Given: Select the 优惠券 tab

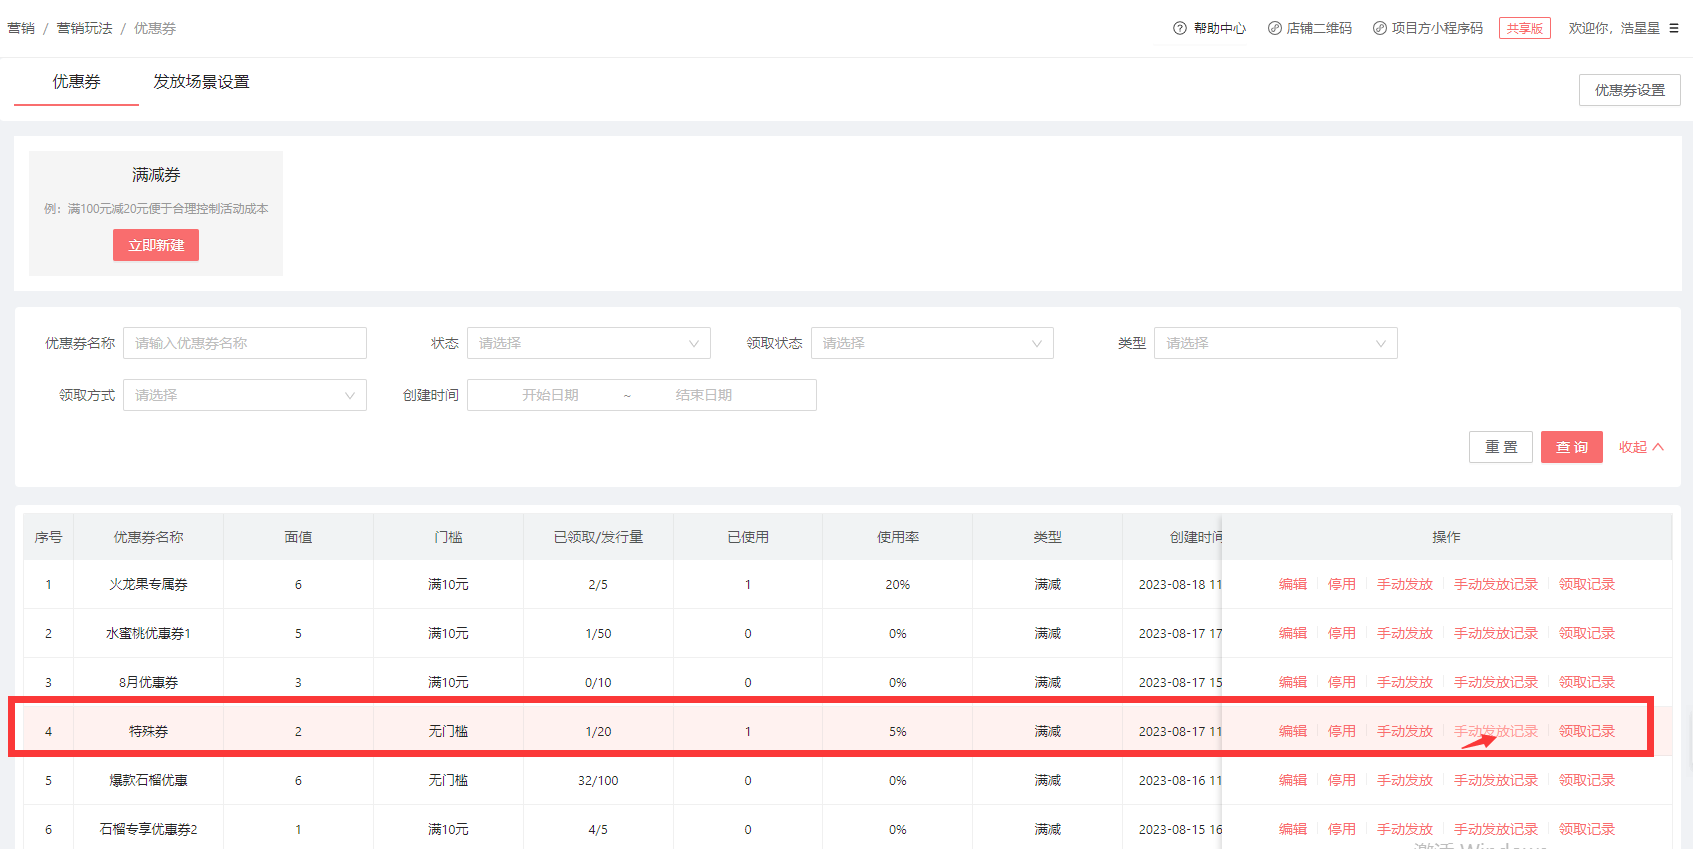Looking at the screenshot, I should (77, 82).
